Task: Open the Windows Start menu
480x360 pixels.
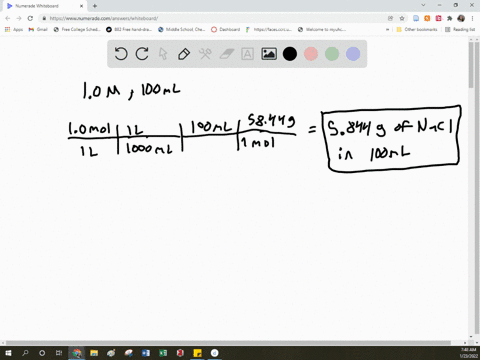Action: [x=8, y=353]
